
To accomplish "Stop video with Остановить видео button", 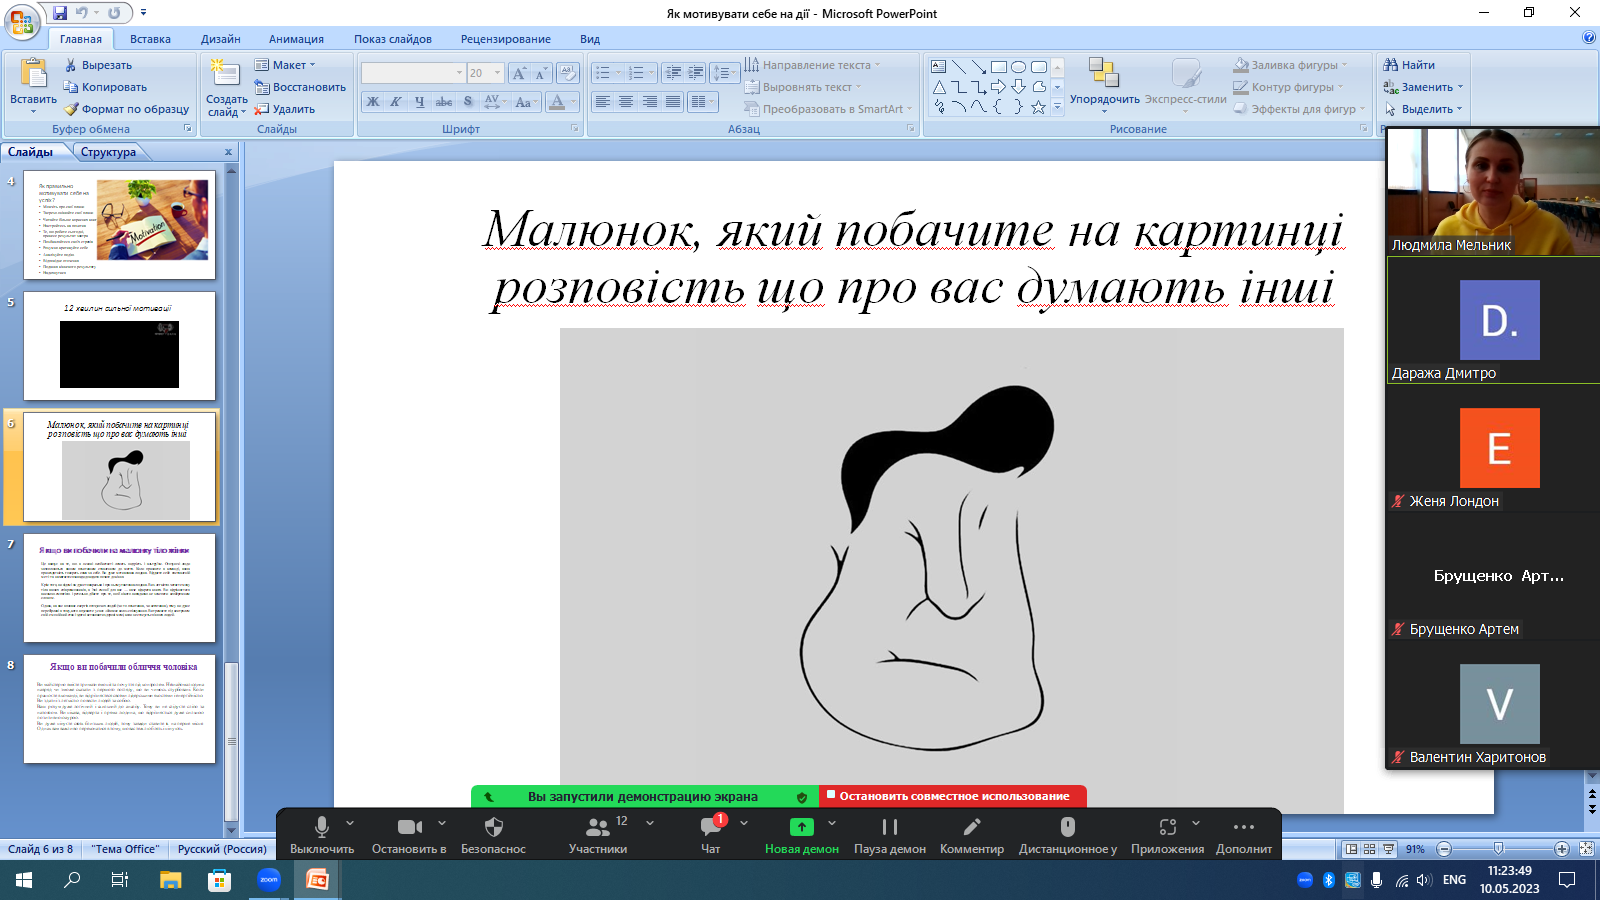I will coord(409,834).
